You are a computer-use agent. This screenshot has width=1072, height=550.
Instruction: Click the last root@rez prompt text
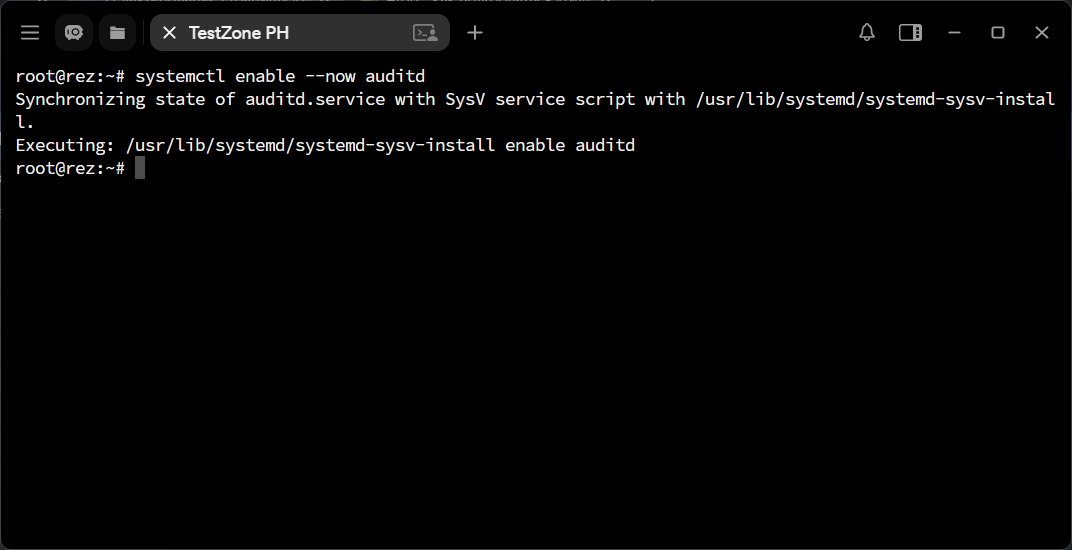click(70, 168)
